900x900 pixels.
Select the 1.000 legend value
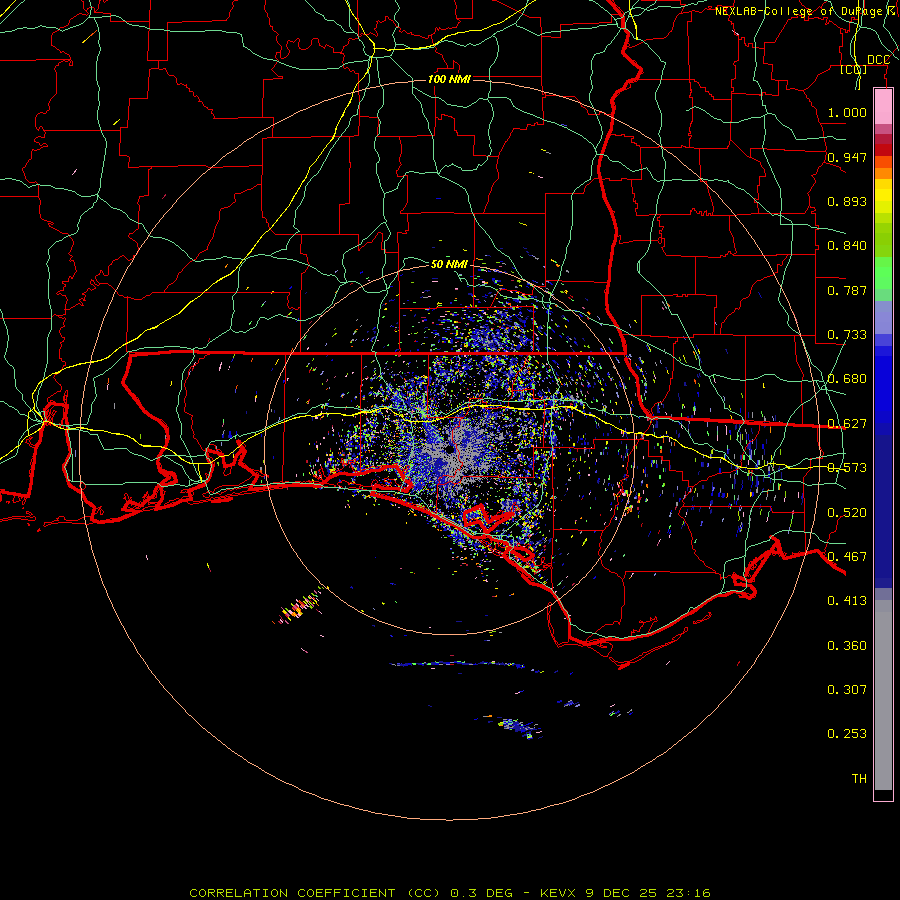(847, 112)
